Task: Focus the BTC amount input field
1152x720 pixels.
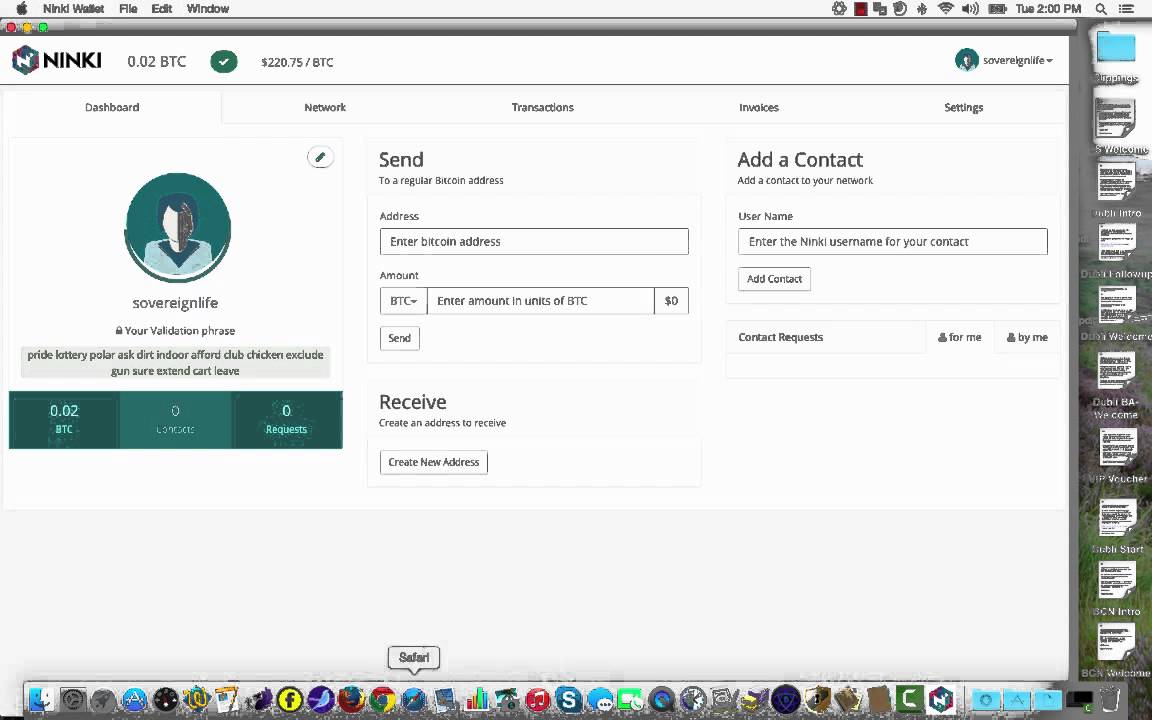Action: tap(541, 300)
